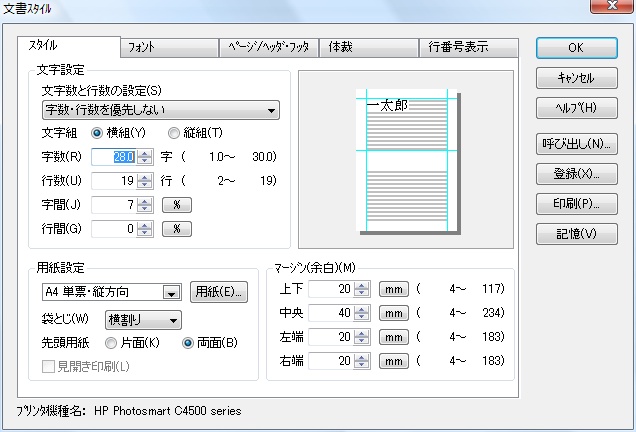Open the ページ/ヘッダ・フッタ tab
This screenshot has width=636, height=432.
[269, 47]
